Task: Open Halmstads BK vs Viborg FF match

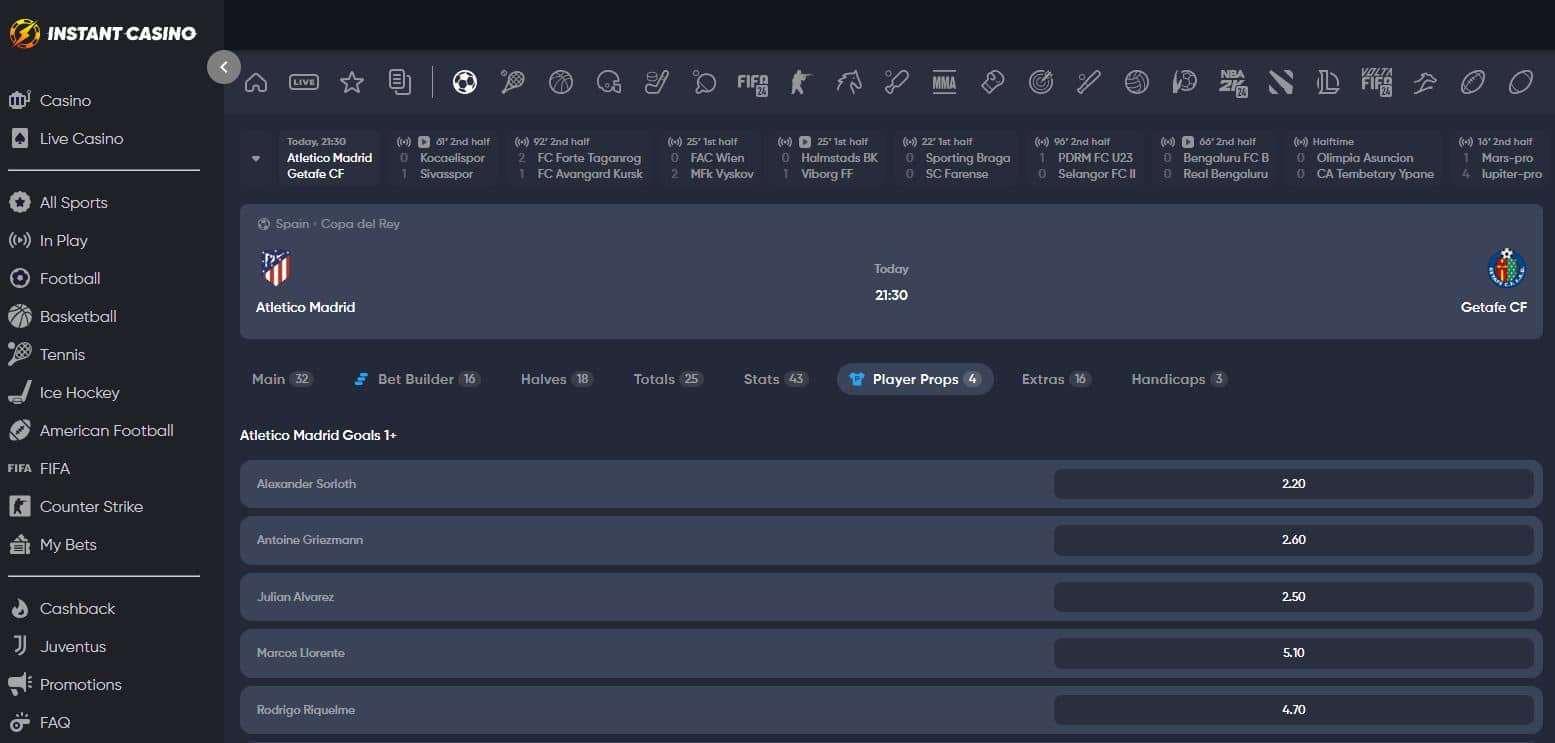Action: pyautogui.click(x=829, y=158)
